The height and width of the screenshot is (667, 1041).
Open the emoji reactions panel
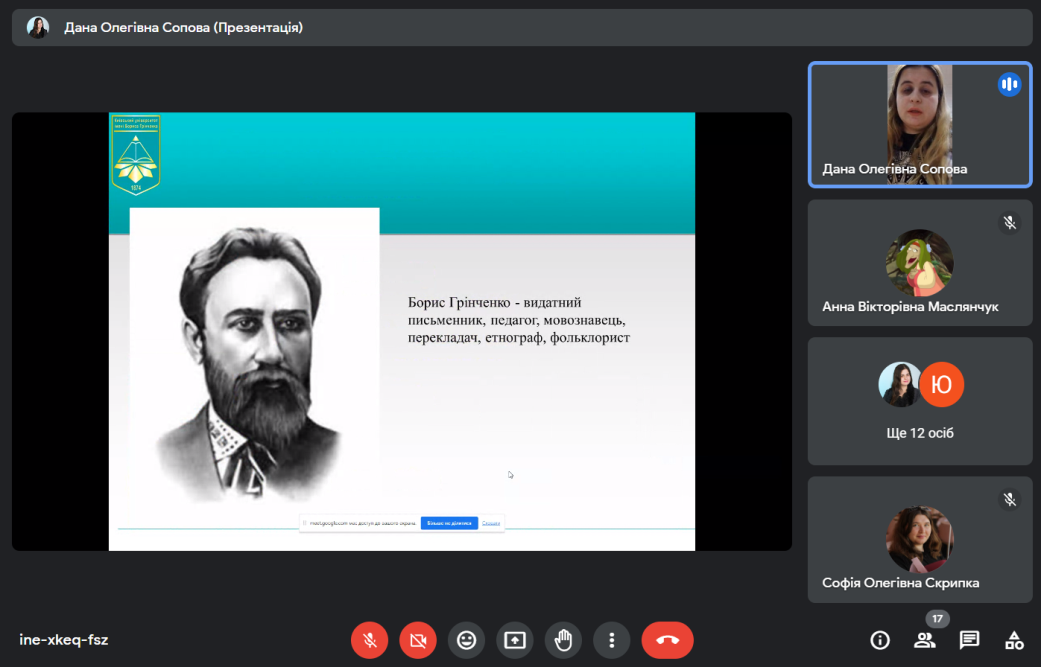[467, 640]
